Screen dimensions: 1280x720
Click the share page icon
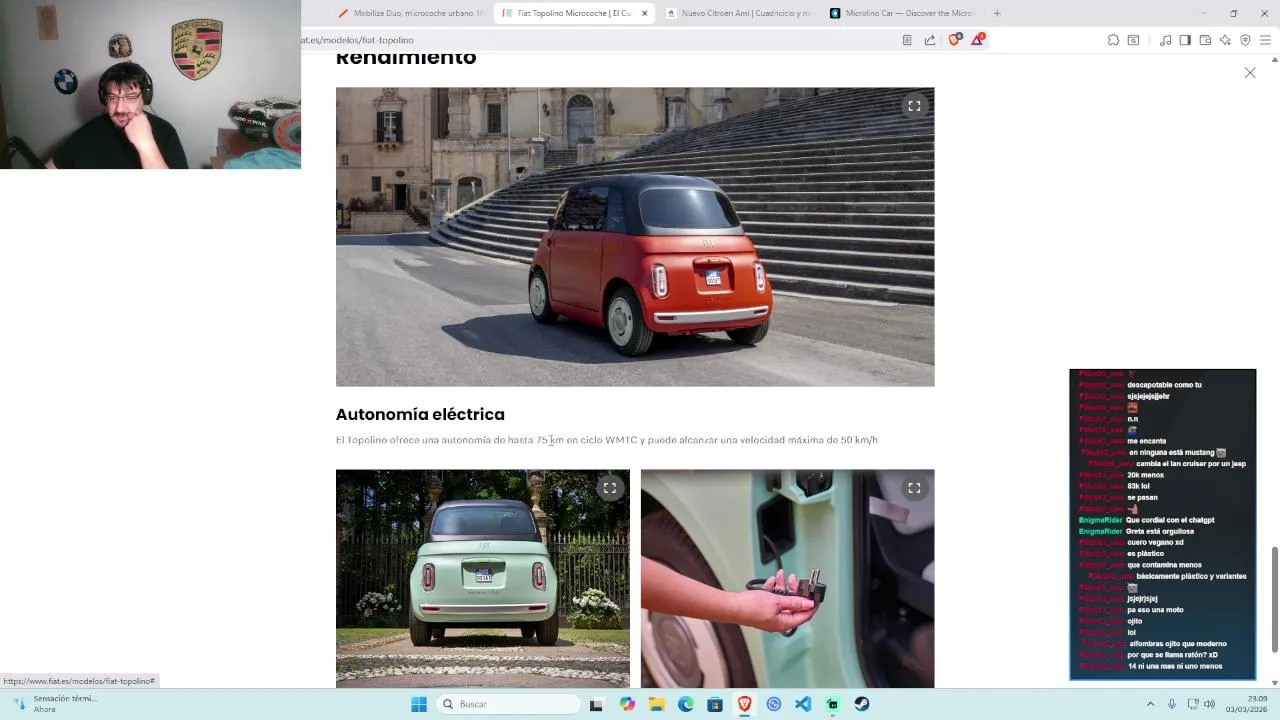tap(930, 40)
